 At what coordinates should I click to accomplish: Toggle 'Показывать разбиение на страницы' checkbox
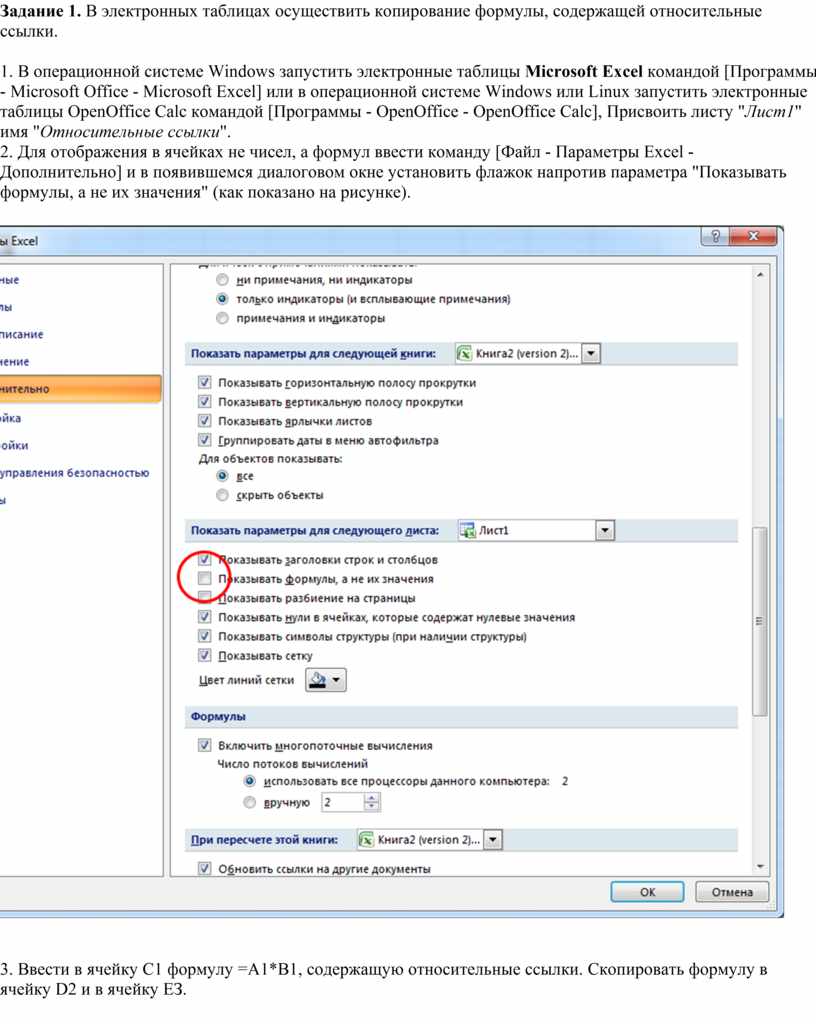coord(204,597)
